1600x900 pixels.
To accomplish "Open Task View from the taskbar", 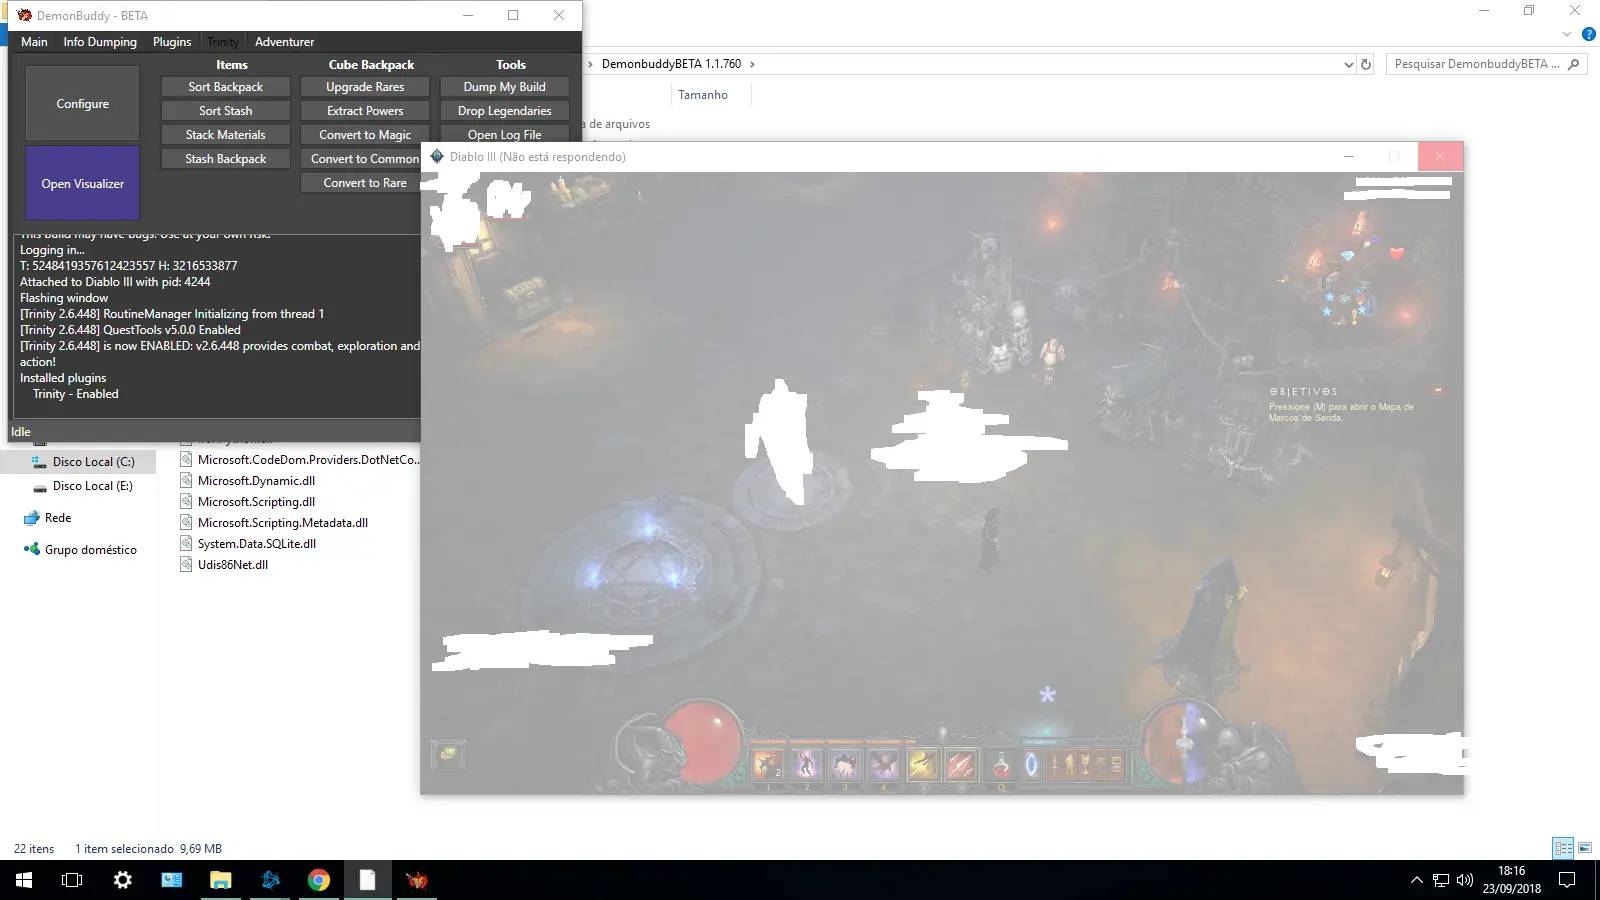I will [72, 880].
